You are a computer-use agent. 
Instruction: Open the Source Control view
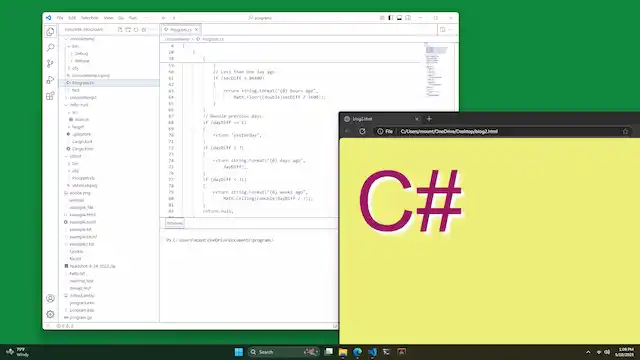(x=50, y=63)
